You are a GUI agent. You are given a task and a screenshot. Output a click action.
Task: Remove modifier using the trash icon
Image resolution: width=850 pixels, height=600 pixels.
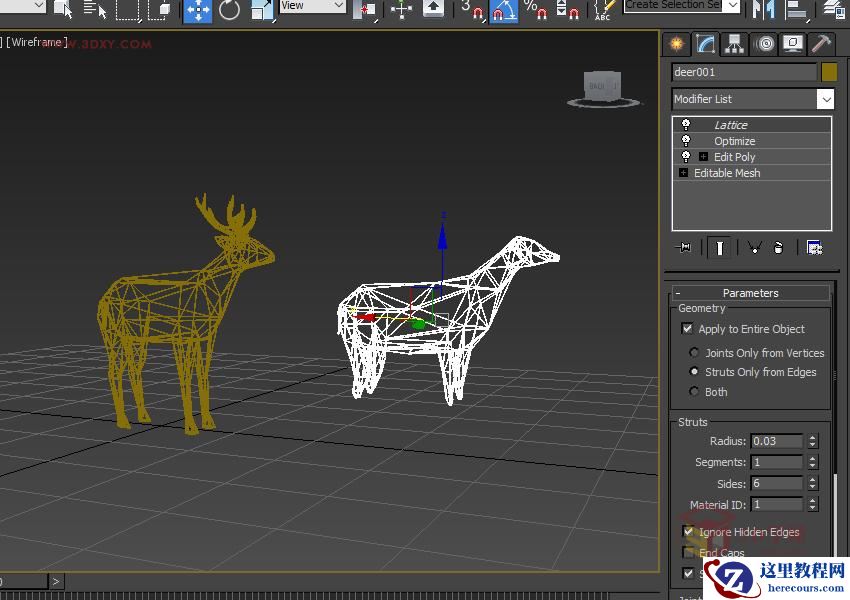click(x=778, y=248)
